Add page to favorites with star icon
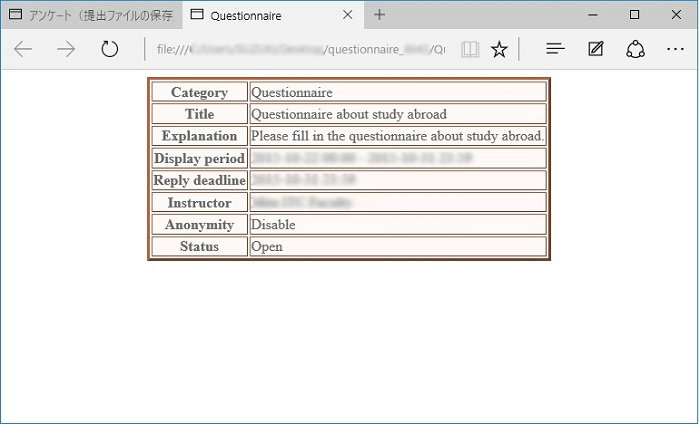This screenshot has height=424, width=700. (499, 50)
